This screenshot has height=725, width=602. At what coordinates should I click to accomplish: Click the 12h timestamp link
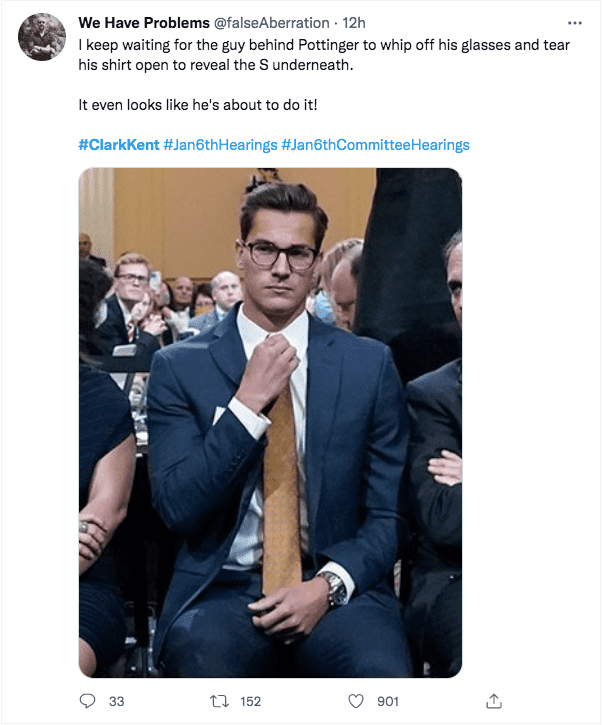click(x=354, y=22)
